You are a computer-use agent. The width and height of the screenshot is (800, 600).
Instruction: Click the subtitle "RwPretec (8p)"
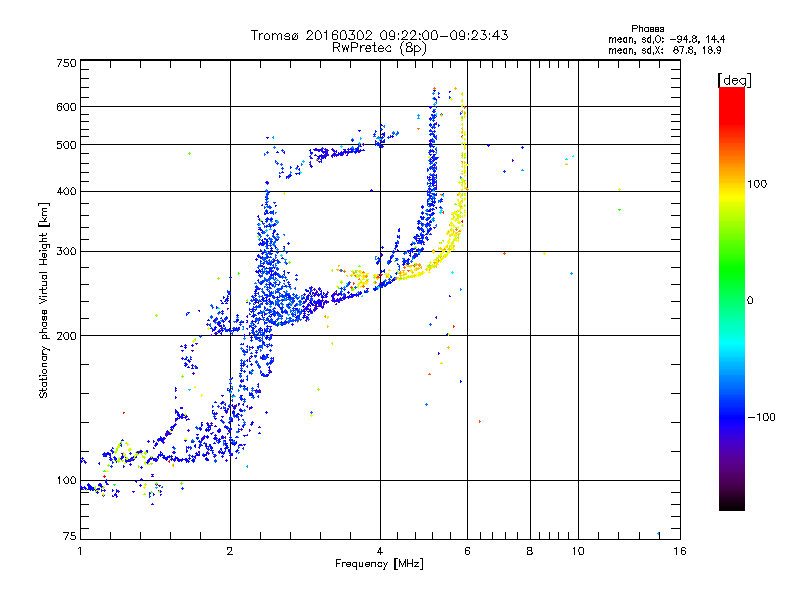pos(379,48)
